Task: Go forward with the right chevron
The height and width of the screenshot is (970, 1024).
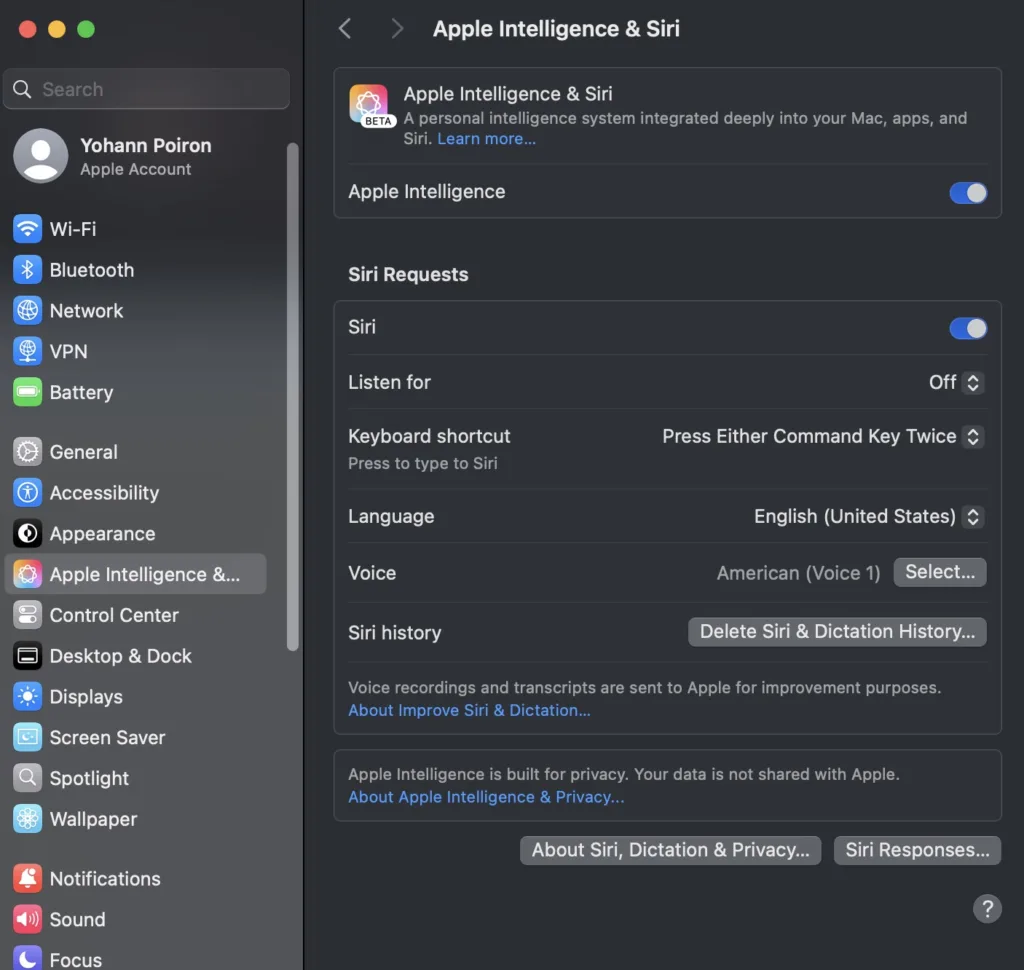Action: pos(396,29)
